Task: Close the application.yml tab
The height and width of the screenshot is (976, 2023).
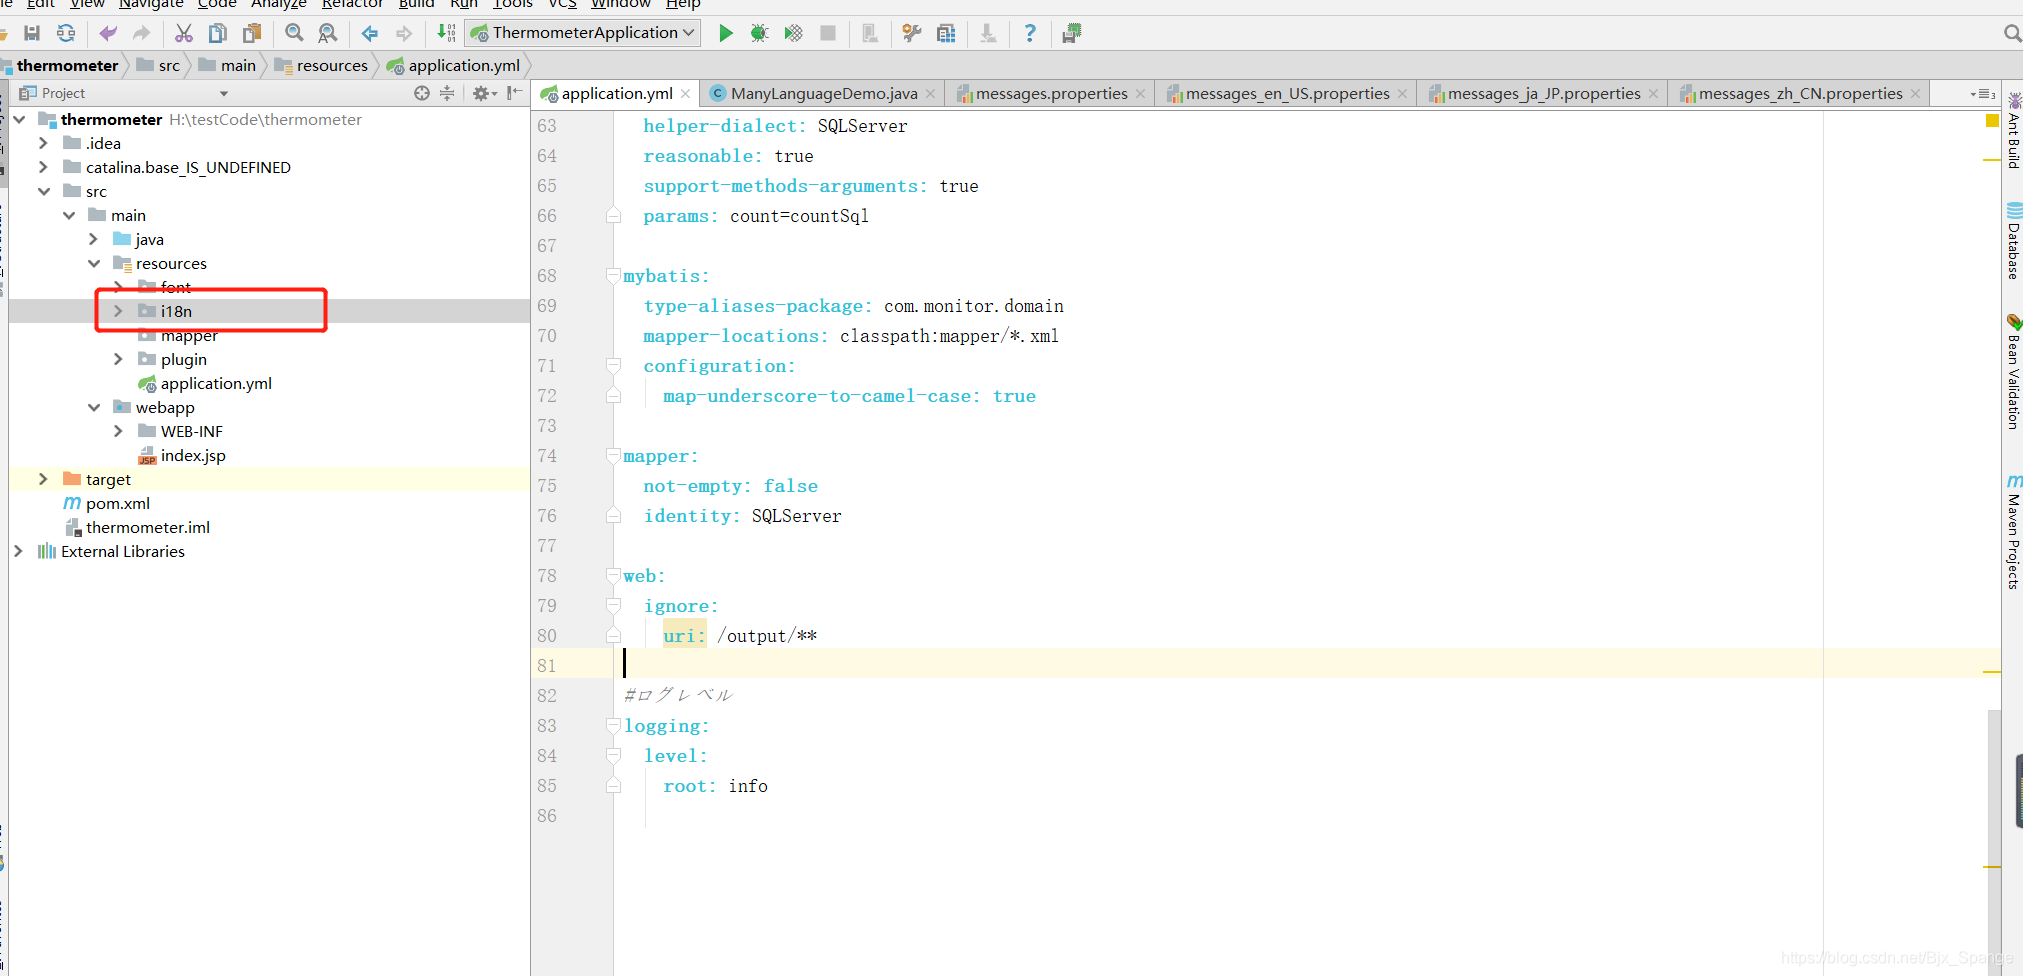Action: click(685, 94)
